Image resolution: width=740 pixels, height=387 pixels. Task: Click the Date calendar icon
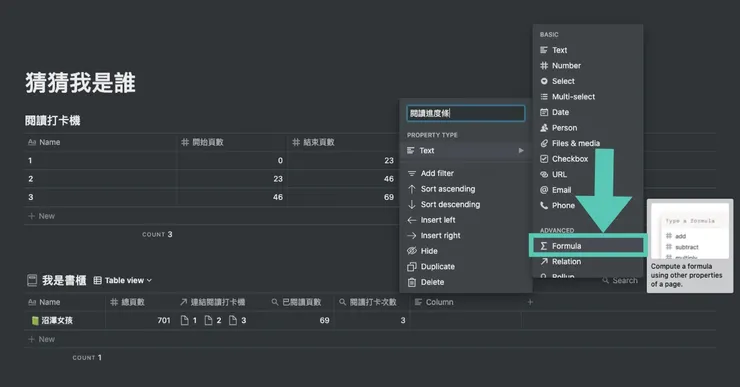[544, 112]
